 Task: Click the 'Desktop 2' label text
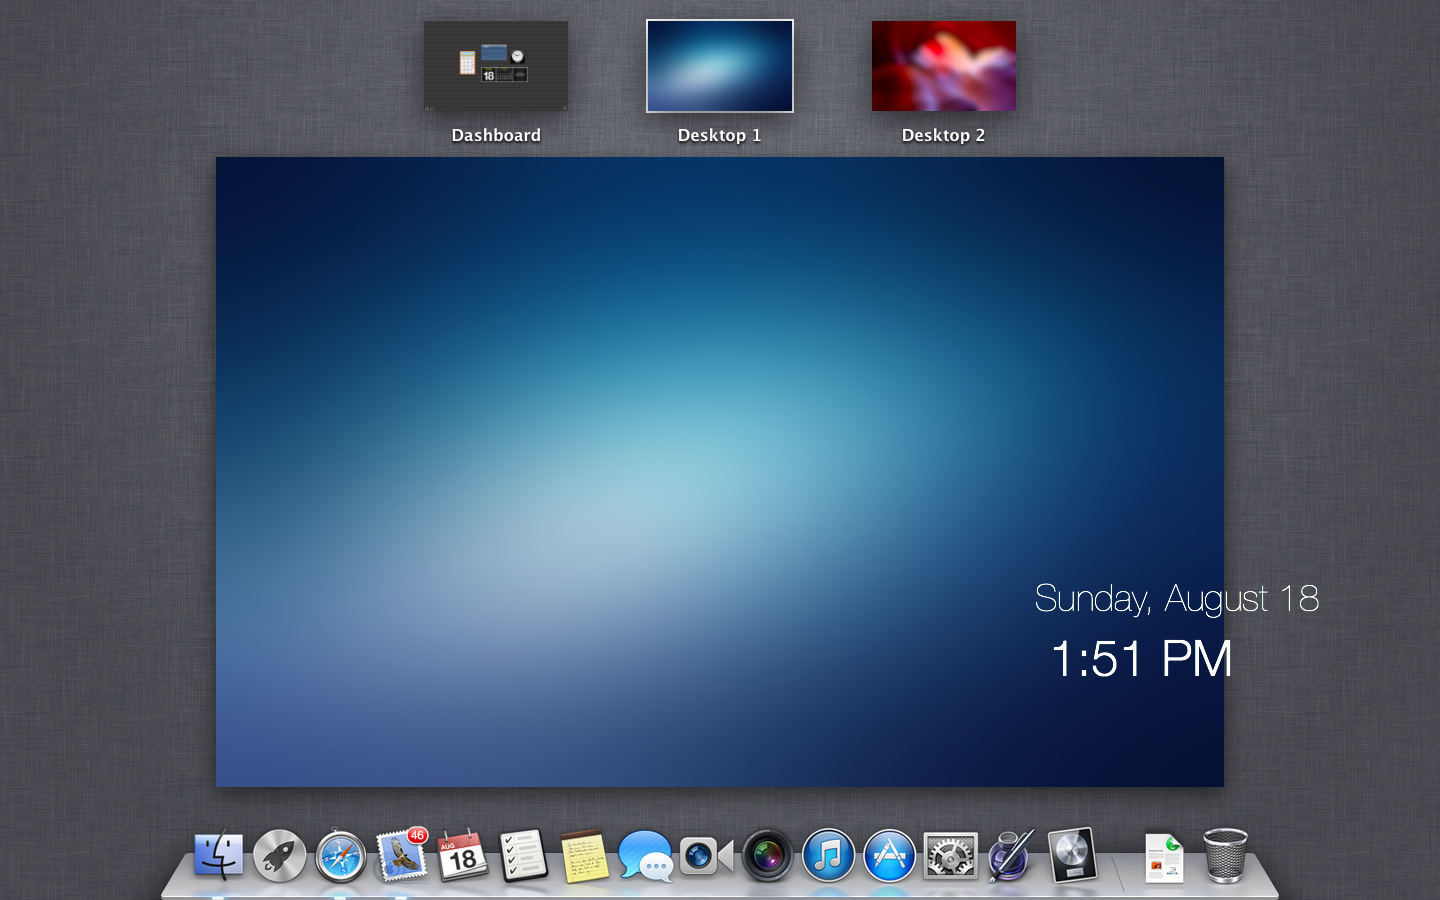[x=944, y=135]
